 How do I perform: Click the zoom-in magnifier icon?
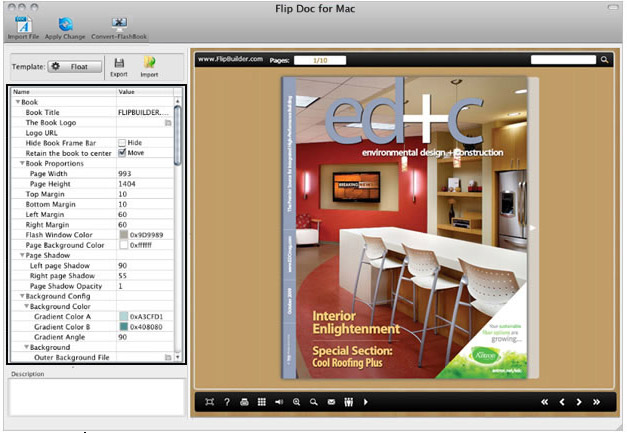point(296,402)
